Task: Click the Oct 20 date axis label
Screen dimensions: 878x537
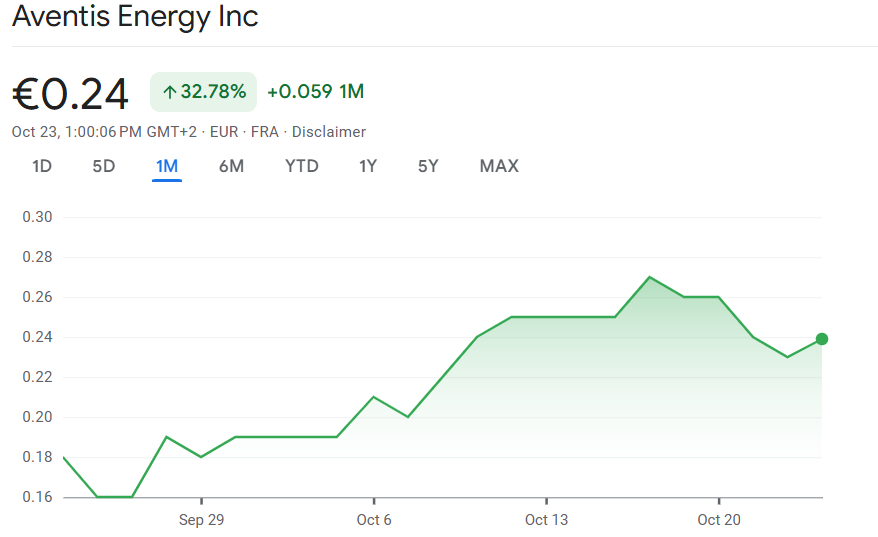Action: pyautogui.click(x=719, y=519)
